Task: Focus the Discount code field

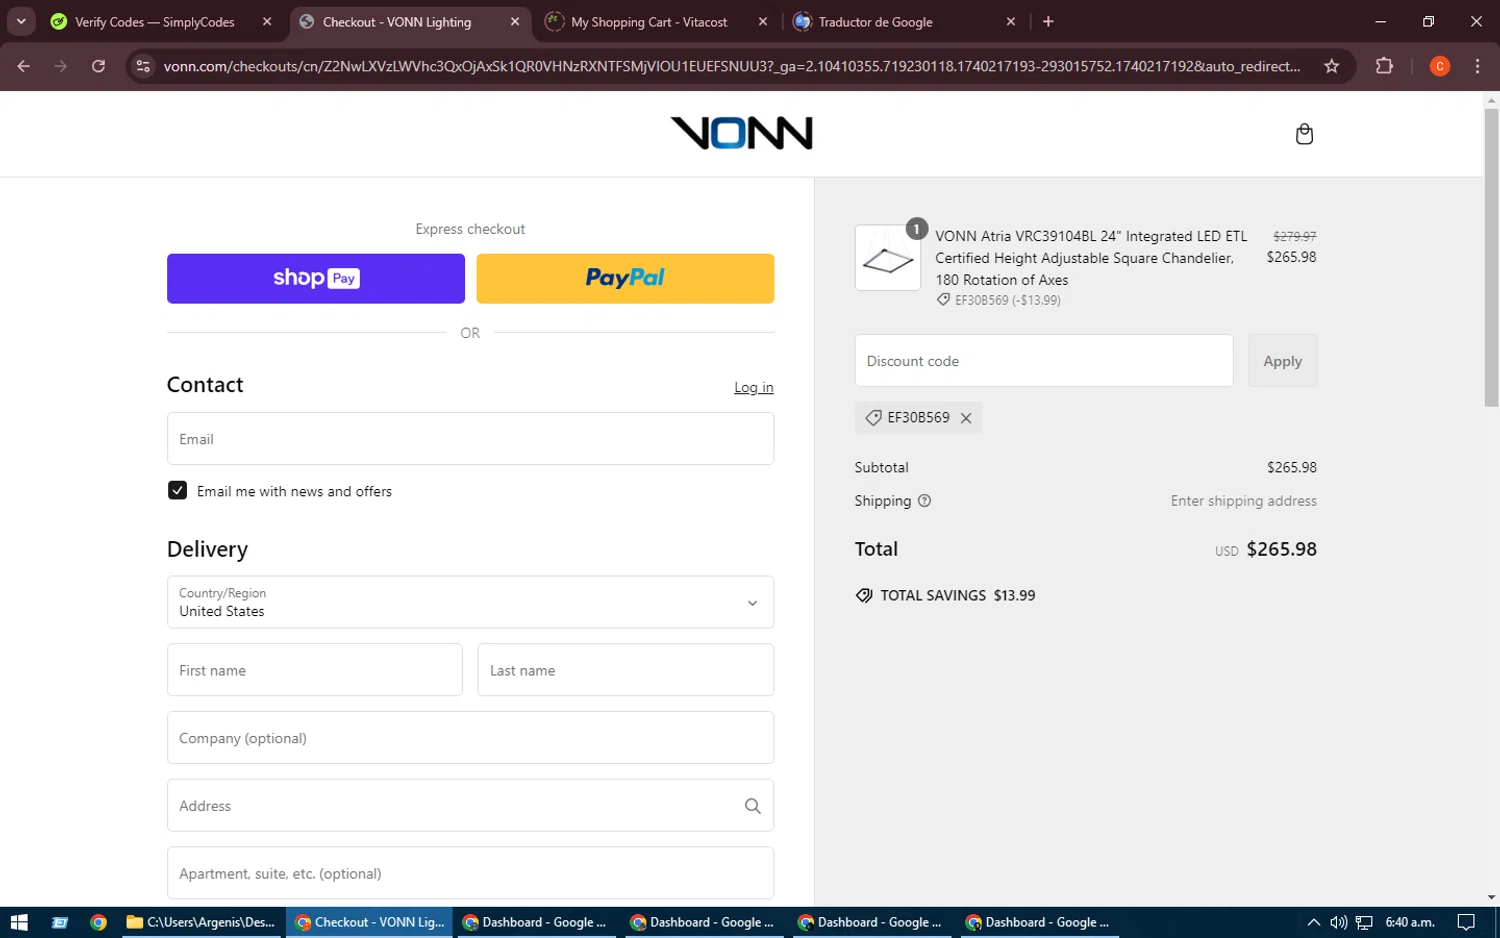Action: (x=1044, y=361)
